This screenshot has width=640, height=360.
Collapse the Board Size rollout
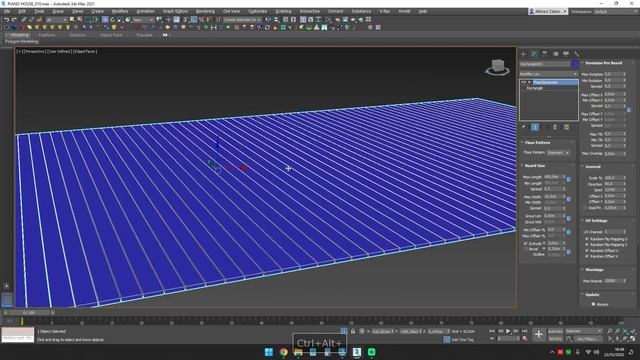click(534, 166)
